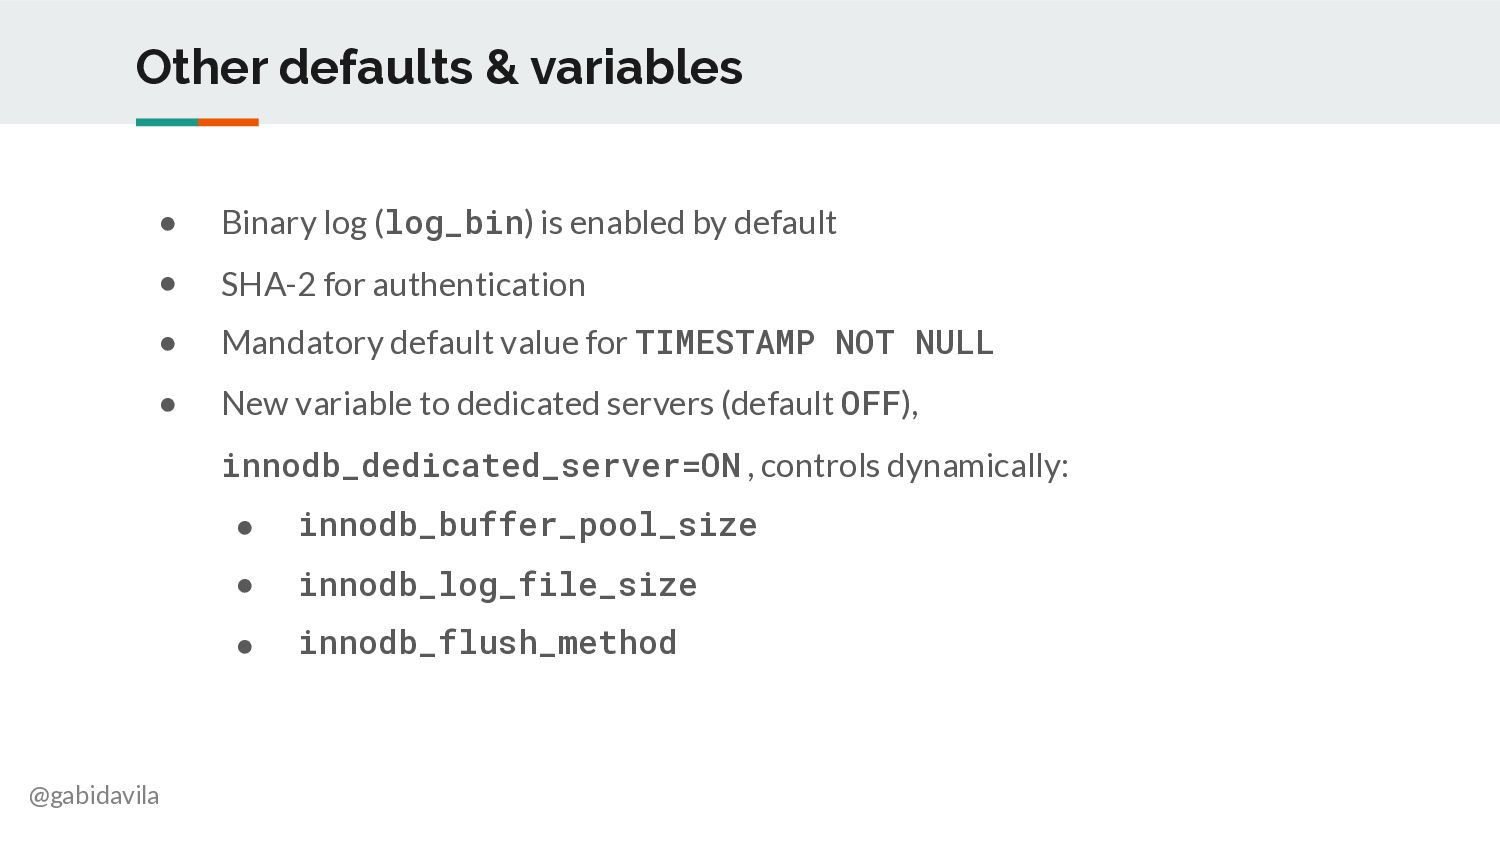The image size is (1500, 844).
Task: Click the OFF default value text
Action: click(x=870, y=404)
